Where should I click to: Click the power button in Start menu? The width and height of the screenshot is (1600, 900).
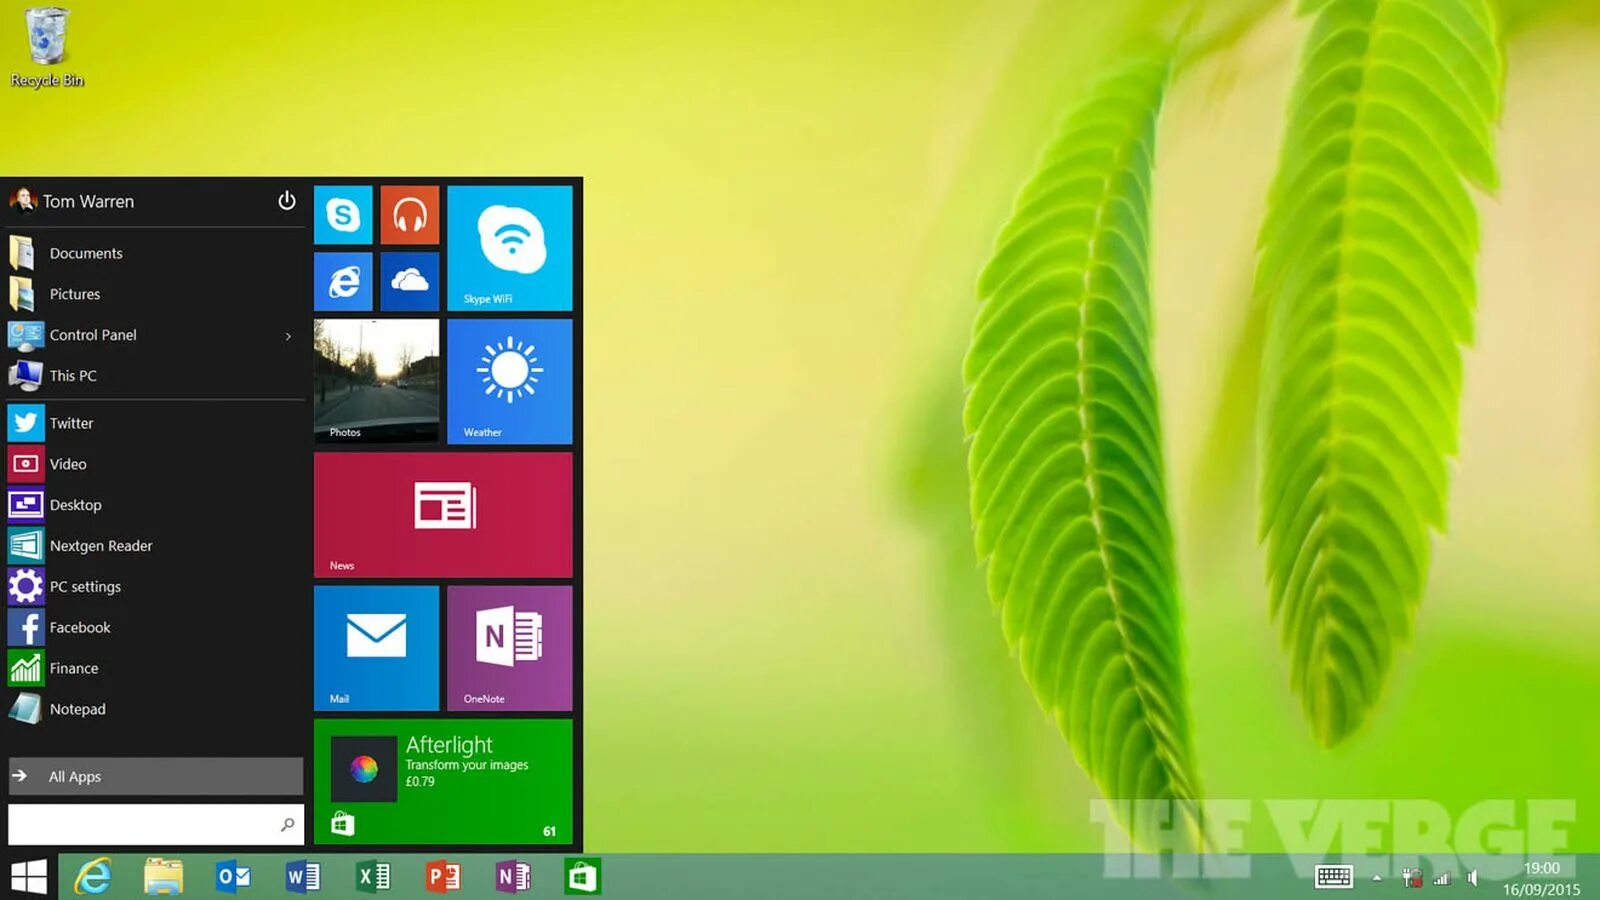pos(287,201)
